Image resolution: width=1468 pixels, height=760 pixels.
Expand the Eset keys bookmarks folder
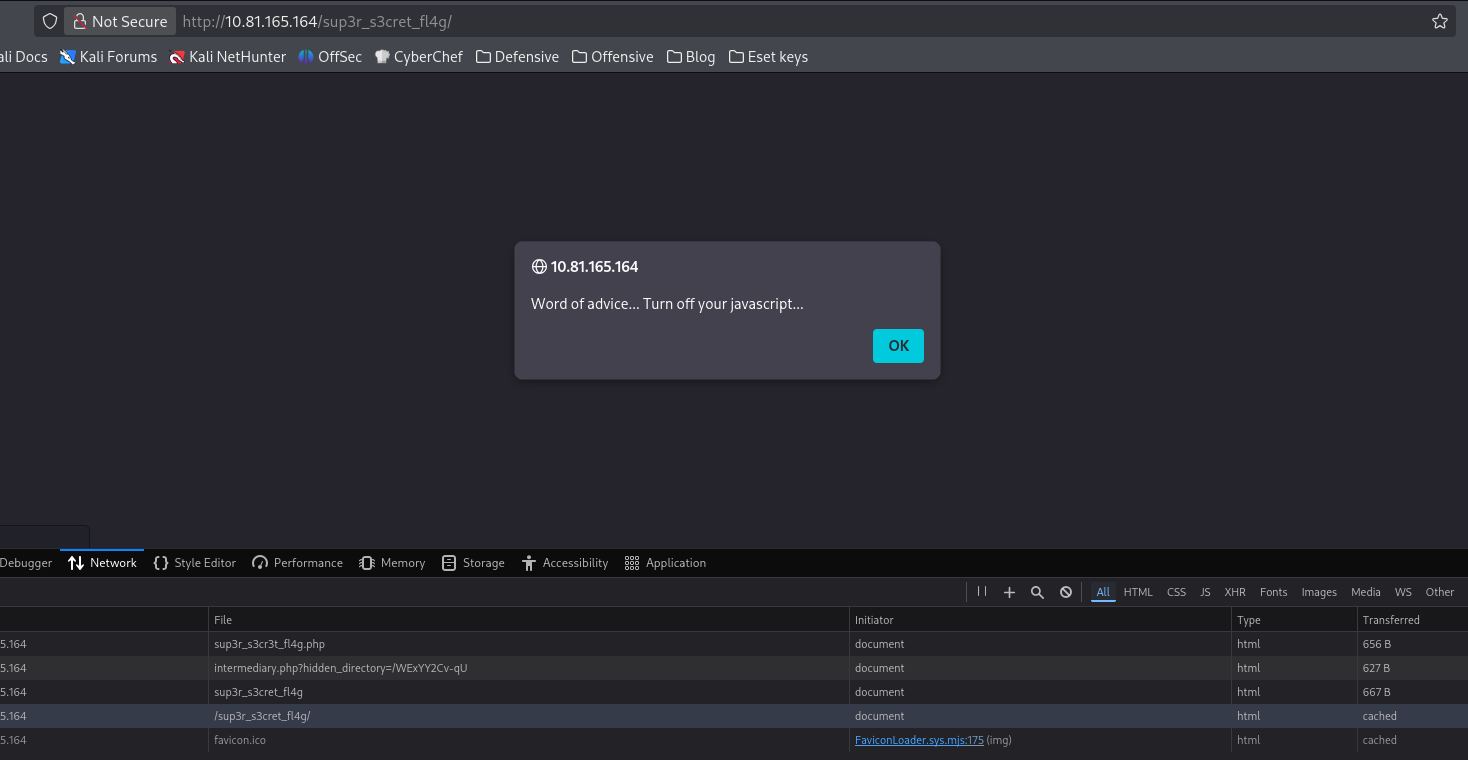click(768, 57)
